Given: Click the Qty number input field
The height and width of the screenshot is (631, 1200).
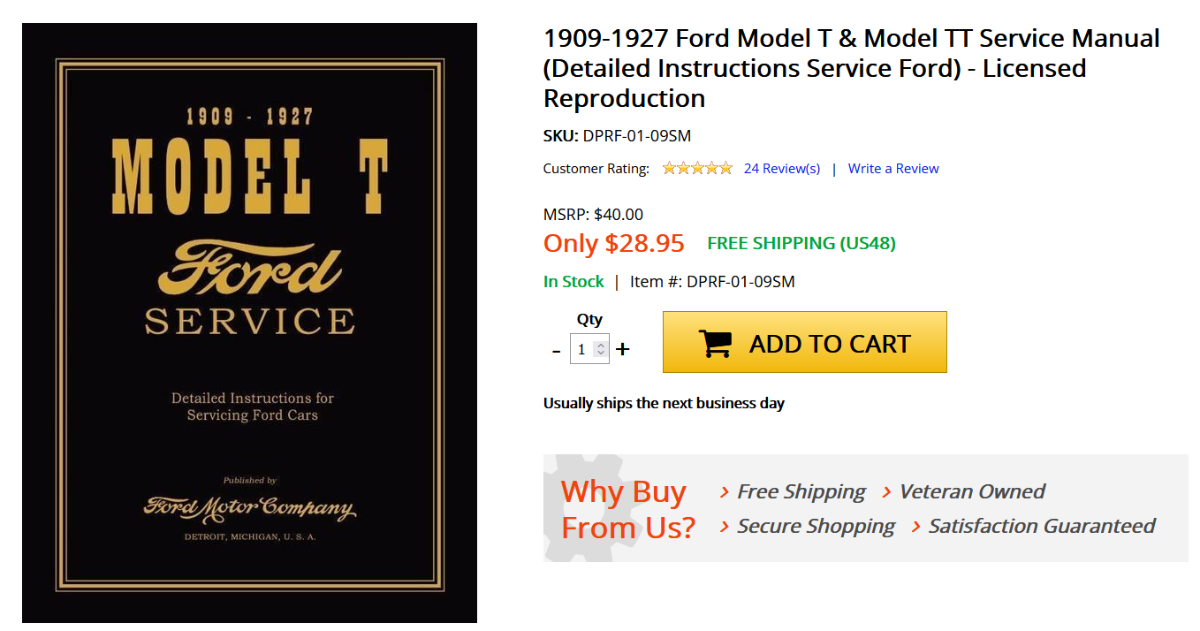Looking at the screenshot, I should point(582,350).
